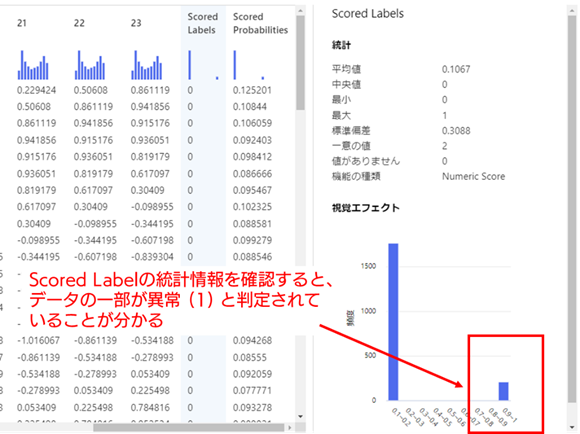The image size is (580, 434).
Task: Click horizontal scrollbar right arrow
Action: [290, 428]
